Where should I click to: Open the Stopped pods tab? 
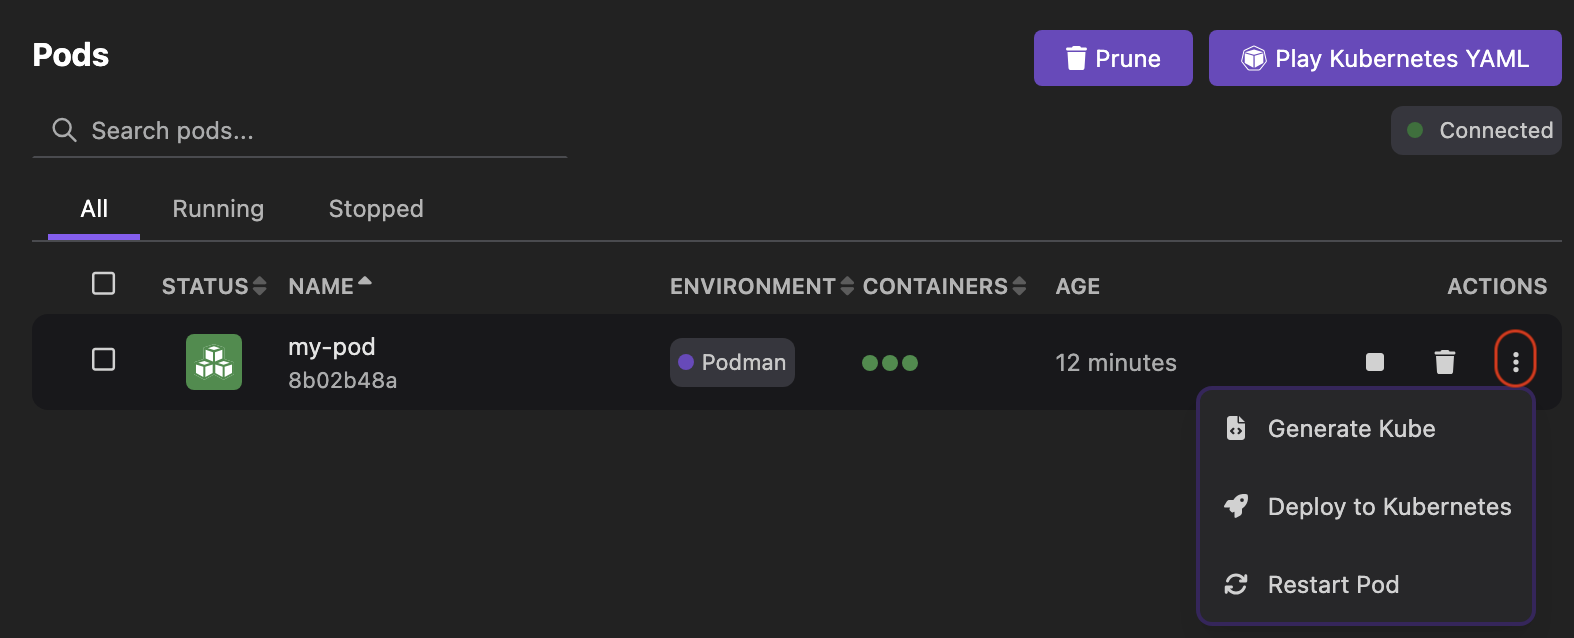pyautogui.click(x=375, y=208)
